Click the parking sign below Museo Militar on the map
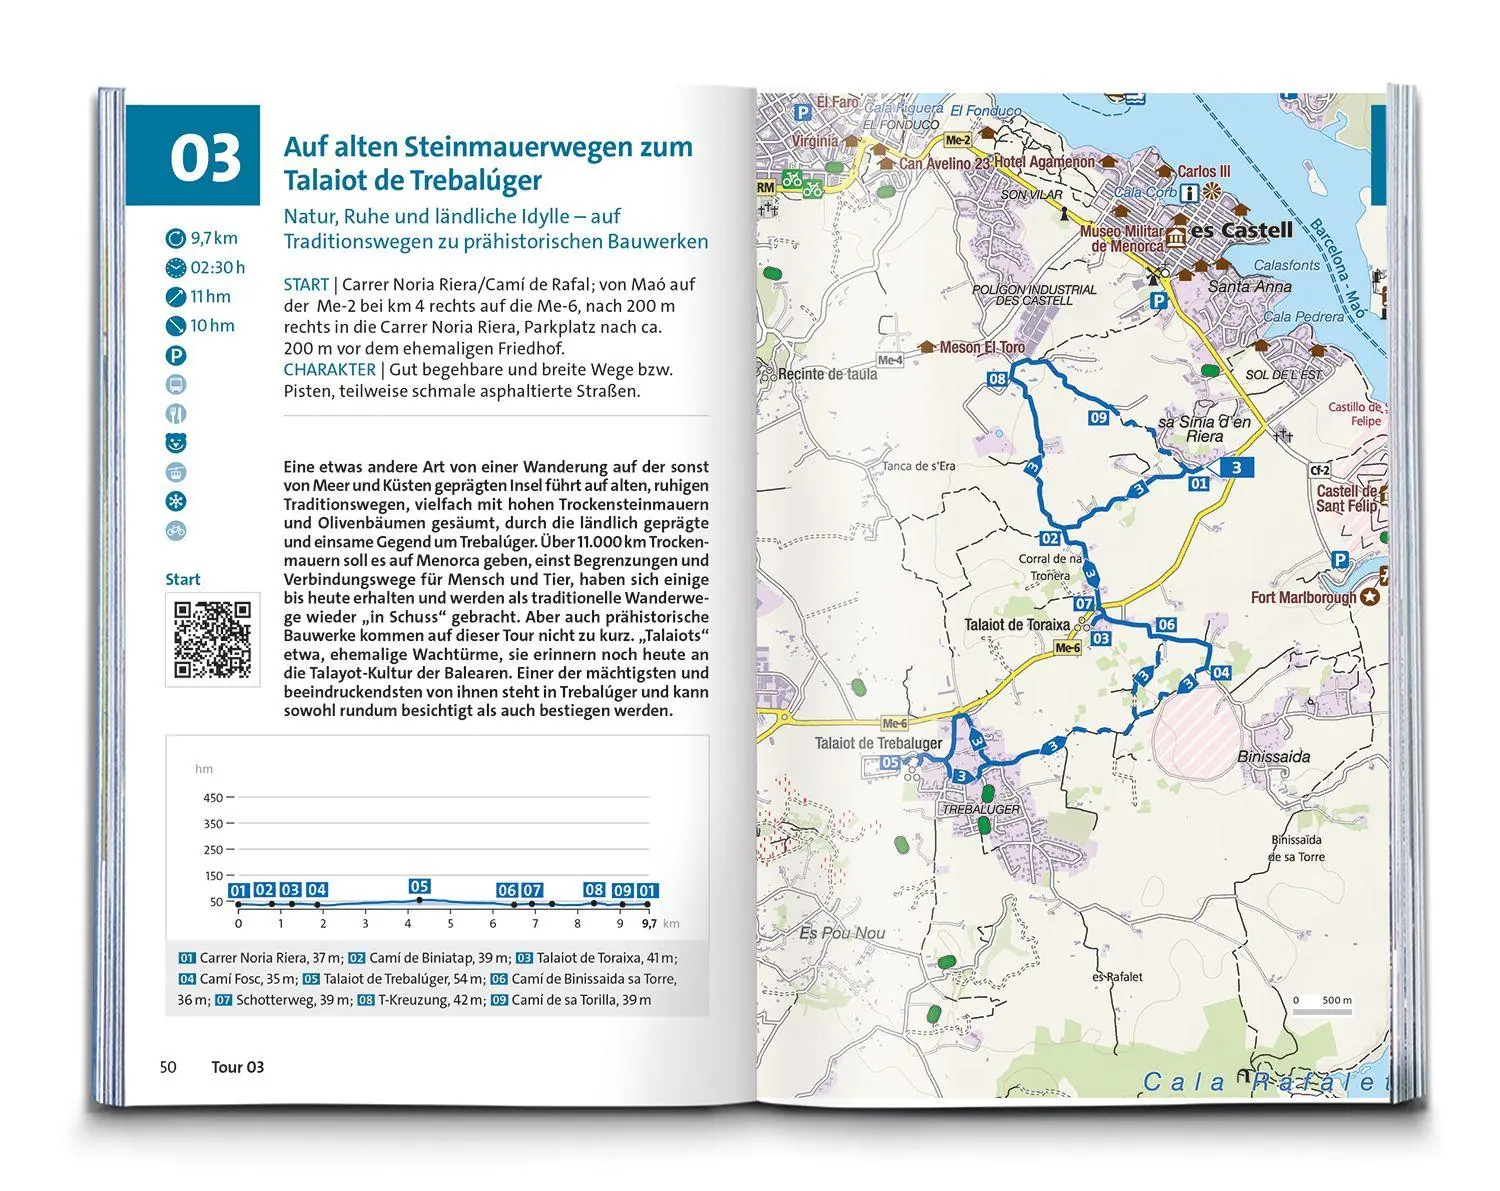 click(x=1158, y=300)
